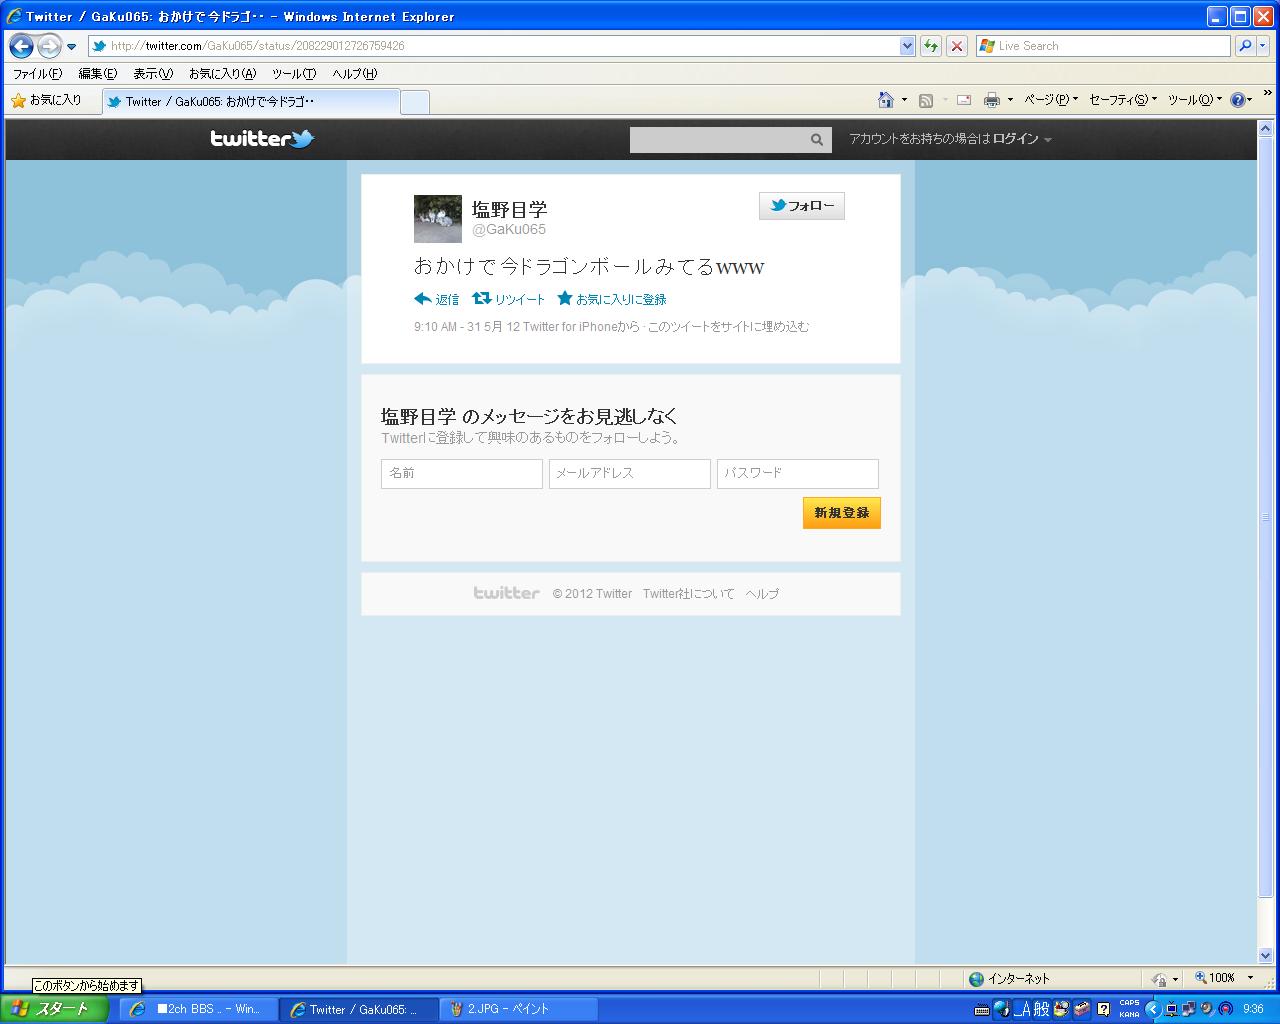Click the お気に入り favorites star button

pos(46,100)
